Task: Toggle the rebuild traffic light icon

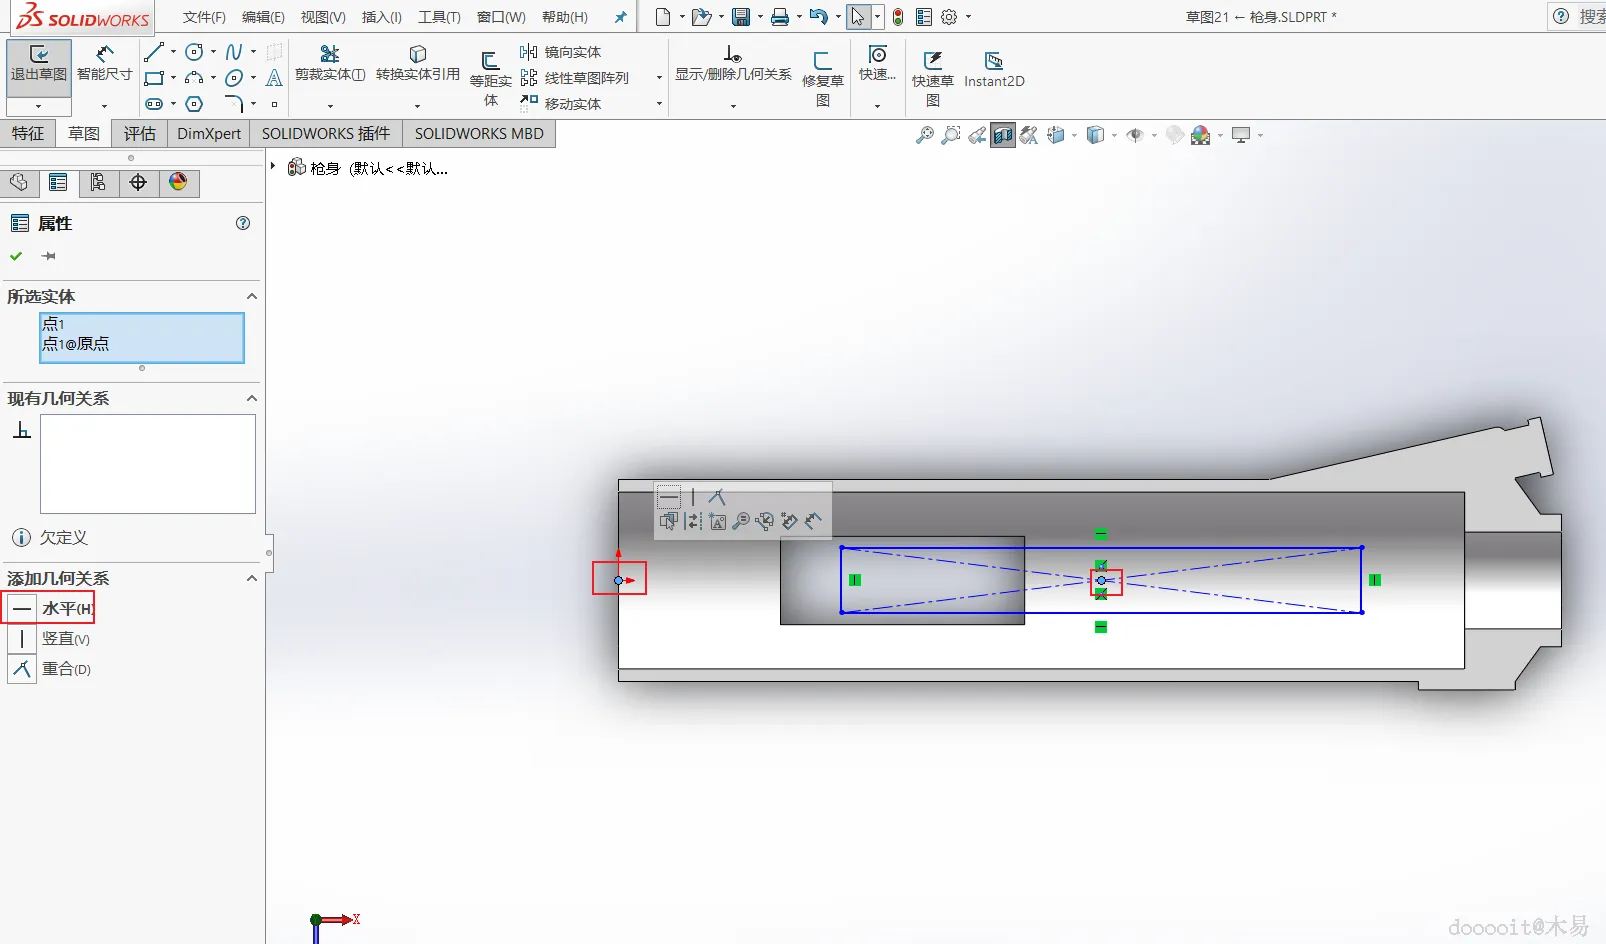Action: (x=898, y=17)
